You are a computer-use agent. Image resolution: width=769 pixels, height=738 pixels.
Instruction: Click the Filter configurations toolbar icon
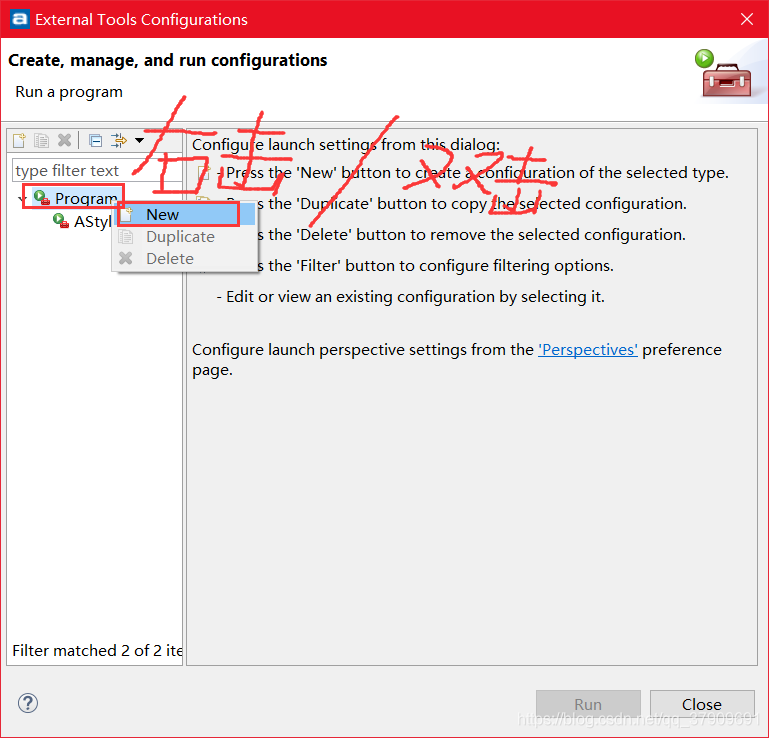coord(119,141)
